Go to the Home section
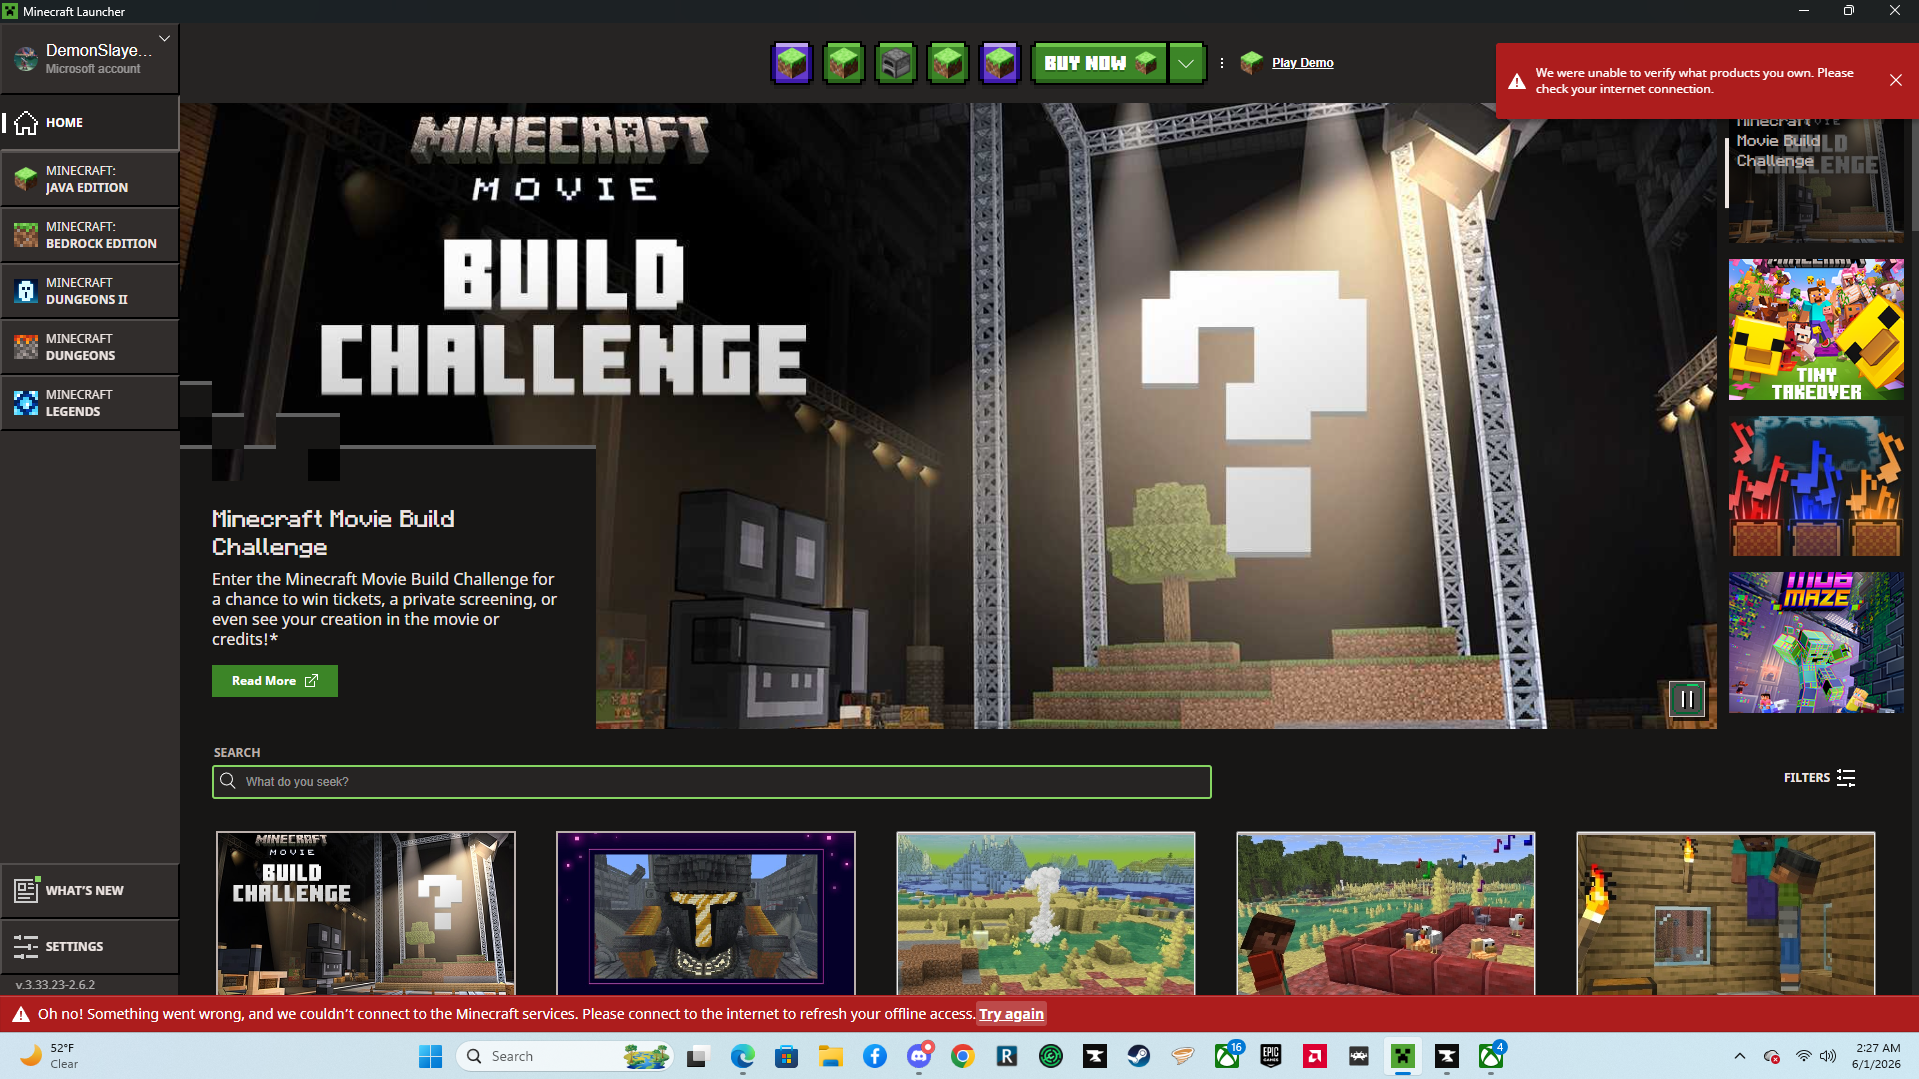This screenshot has width=1919, height=1079. tap(90, 123)
